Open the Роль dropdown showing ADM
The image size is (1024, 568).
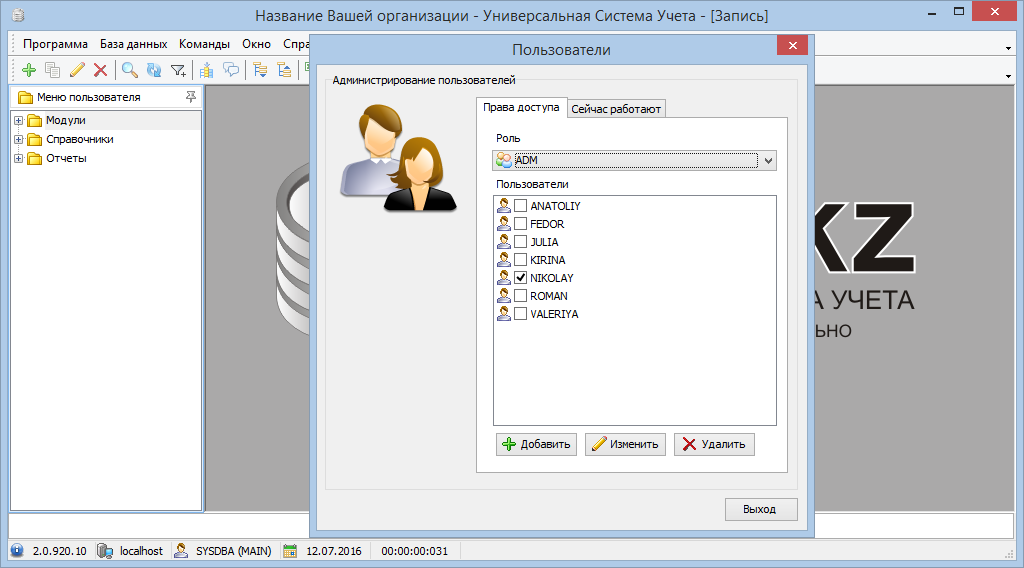click(768, 160)
